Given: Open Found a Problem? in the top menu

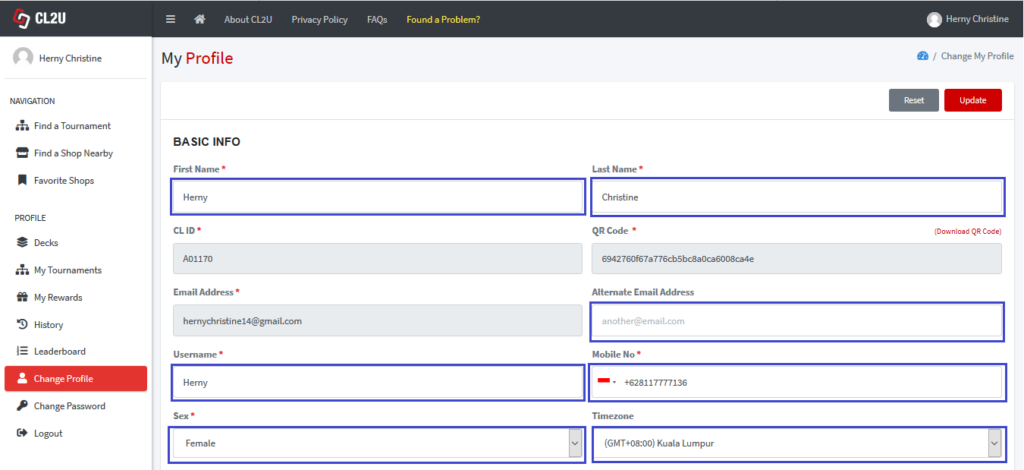Looking at the screenshot, I should (x=443, y=20).
